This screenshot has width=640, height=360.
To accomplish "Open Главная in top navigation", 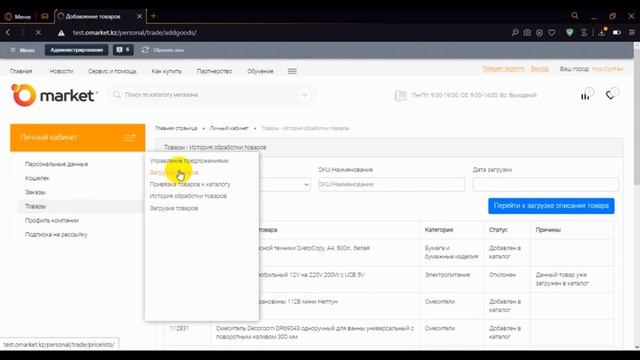I will 21,71.
